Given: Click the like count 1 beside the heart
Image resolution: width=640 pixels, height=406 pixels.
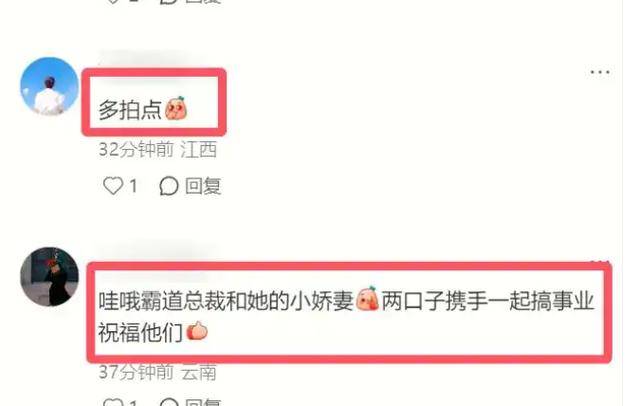Looking at the screenshot, I should (133, 186).
